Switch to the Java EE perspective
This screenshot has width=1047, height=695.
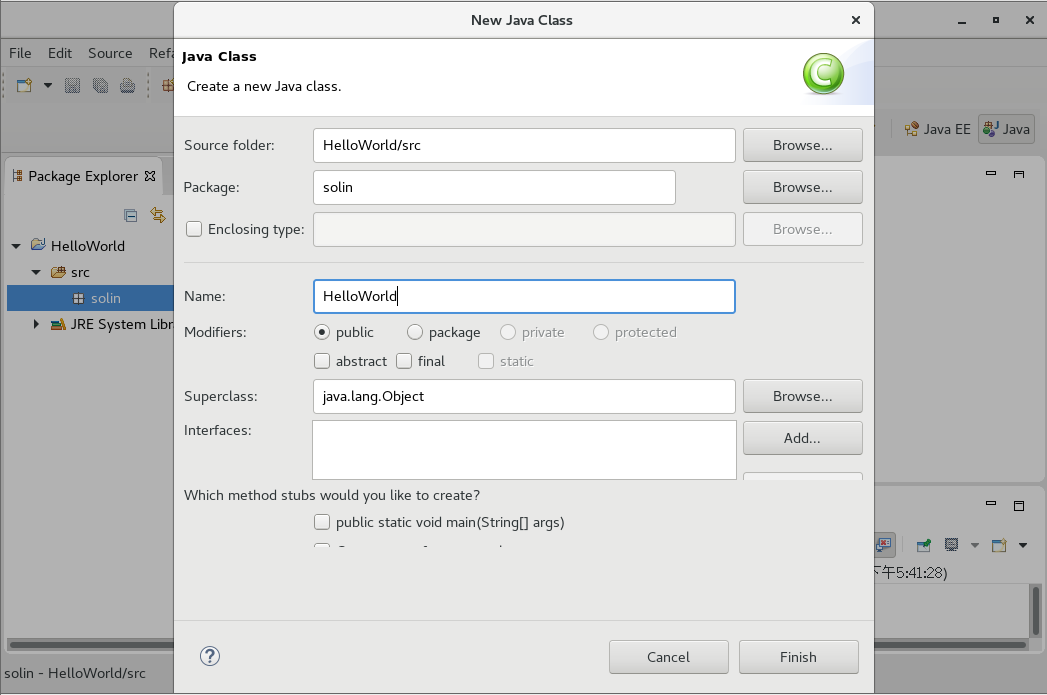[x=937, y=129]
